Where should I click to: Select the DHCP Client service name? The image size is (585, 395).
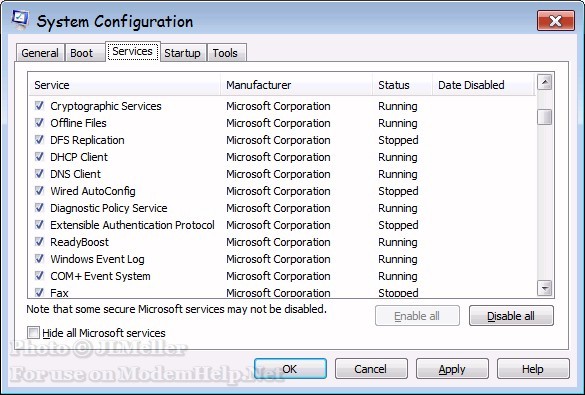click(79, 157)
